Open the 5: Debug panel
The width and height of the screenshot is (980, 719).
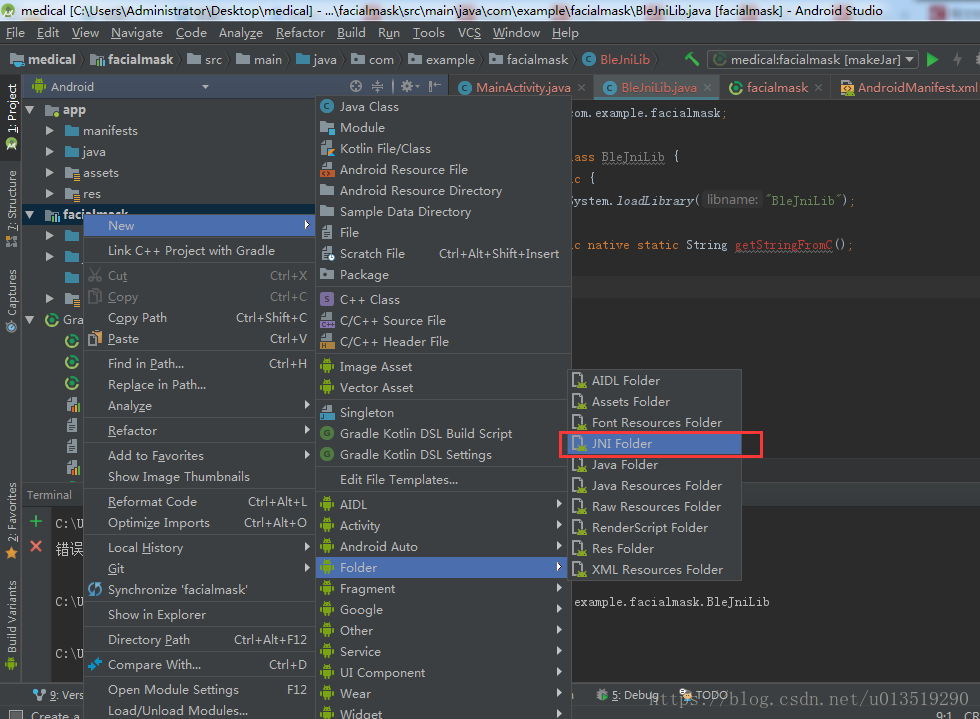click(628, 695)
